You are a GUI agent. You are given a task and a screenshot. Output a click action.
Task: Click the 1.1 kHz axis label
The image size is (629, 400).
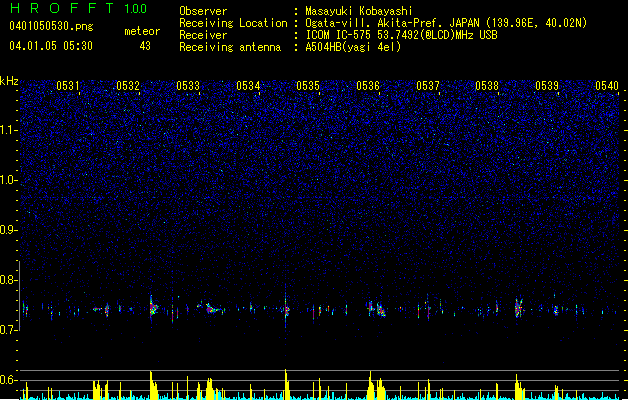click(x=9, y=130)
